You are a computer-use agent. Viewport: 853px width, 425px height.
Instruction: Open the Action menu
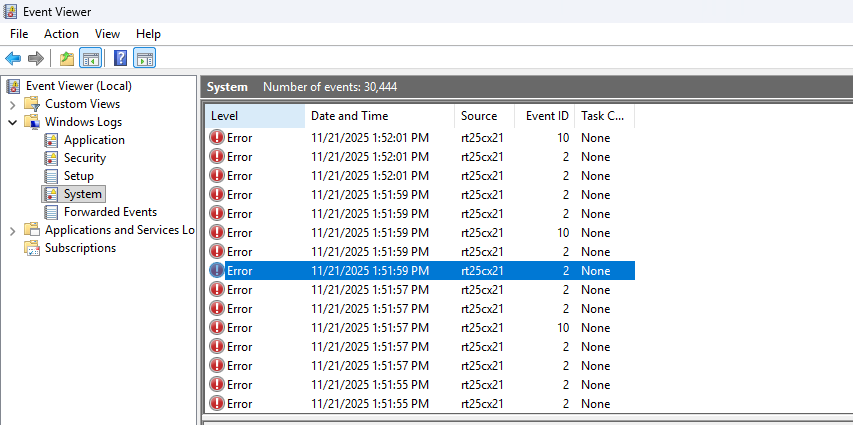point(61,34)
